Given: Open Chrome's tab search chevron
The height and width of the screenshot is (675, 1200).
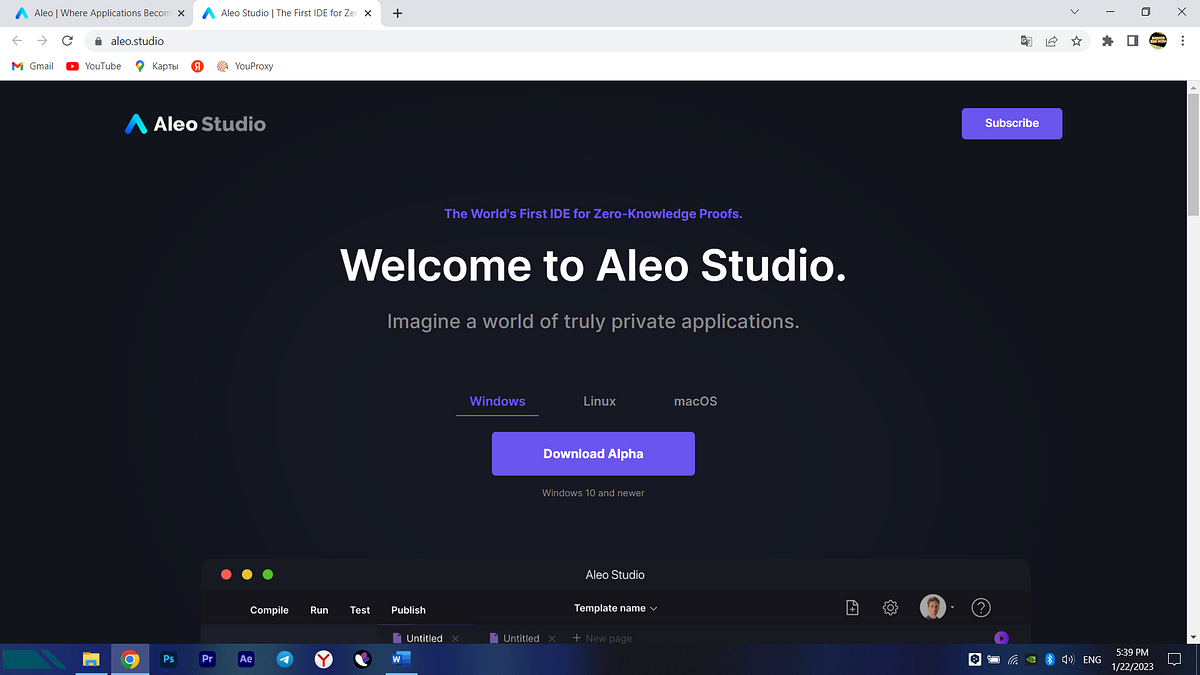Looking at the screenshot, I should tap(1074, 11).
